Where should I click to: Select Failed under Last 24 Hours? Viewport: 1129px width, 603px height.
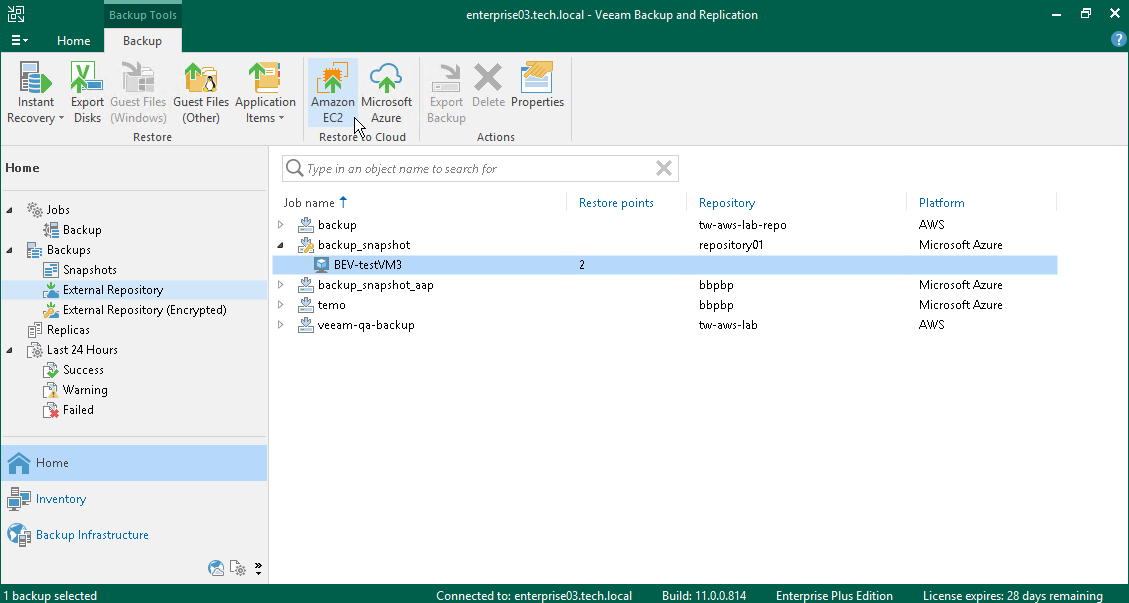pos(78,410)
